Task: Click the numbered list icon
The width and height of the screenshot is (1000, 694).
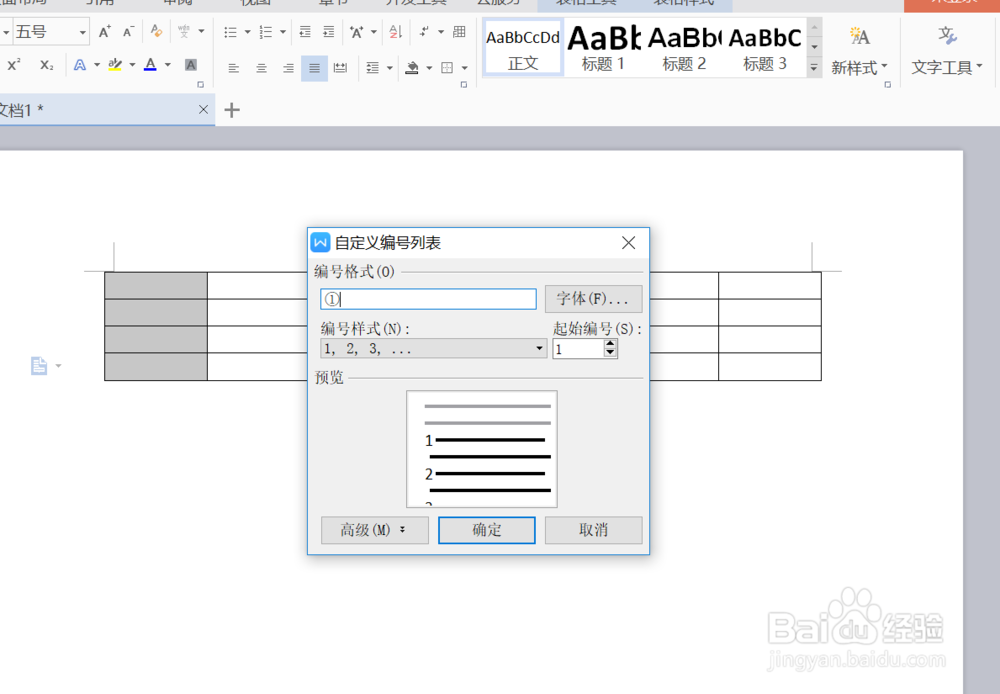Action: tap(264, 32)
